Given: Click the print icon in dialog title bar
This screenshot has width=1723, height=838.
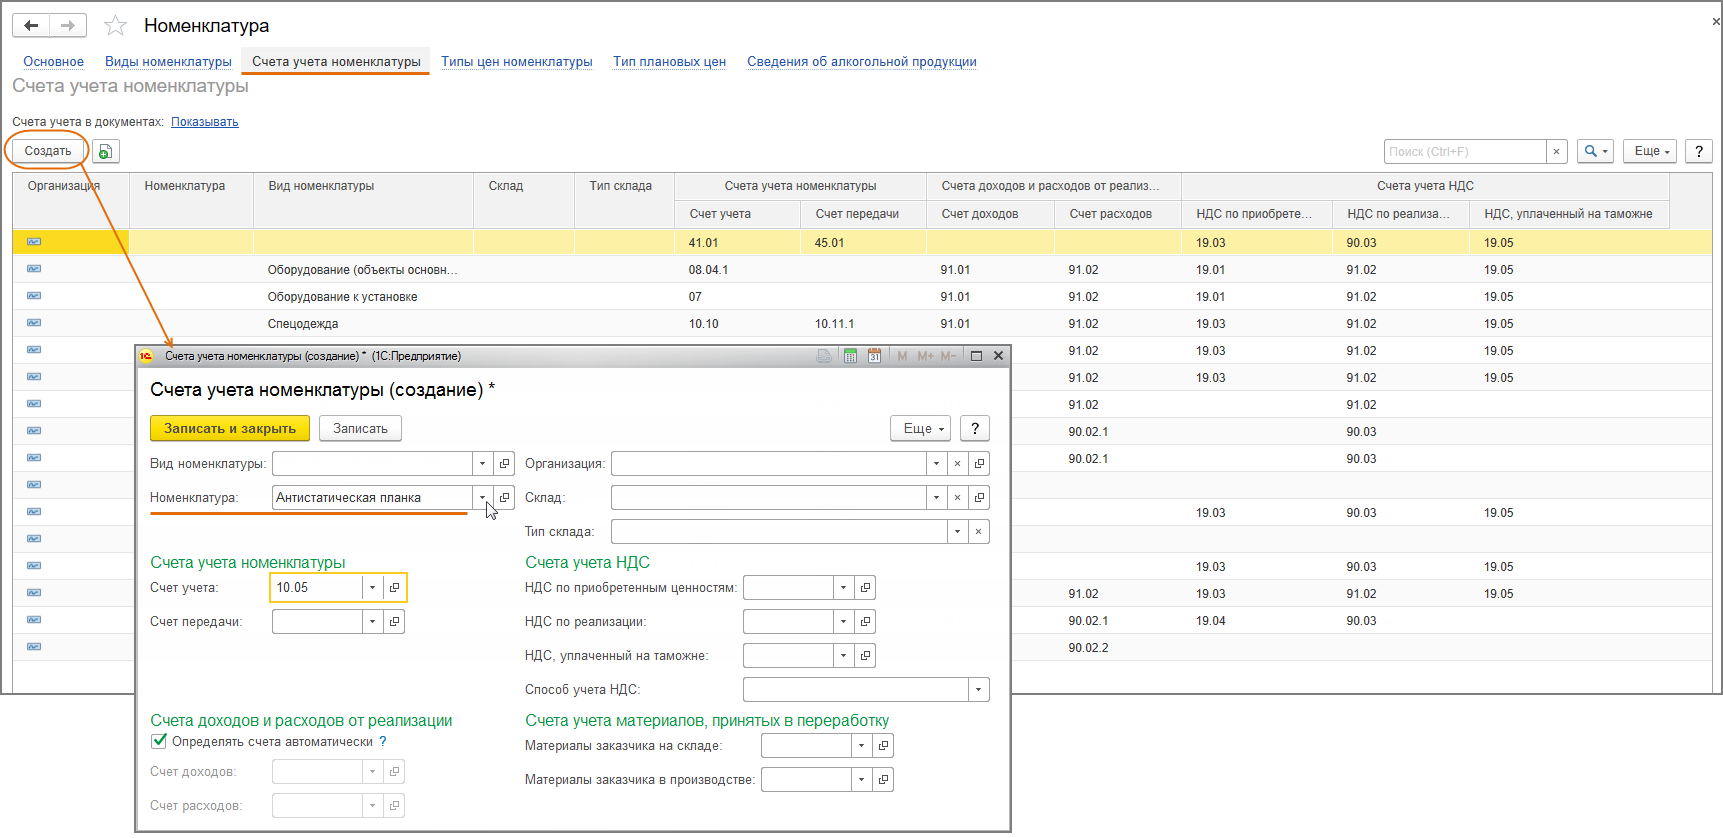Looking at the screenshot, I should point(824,356).
